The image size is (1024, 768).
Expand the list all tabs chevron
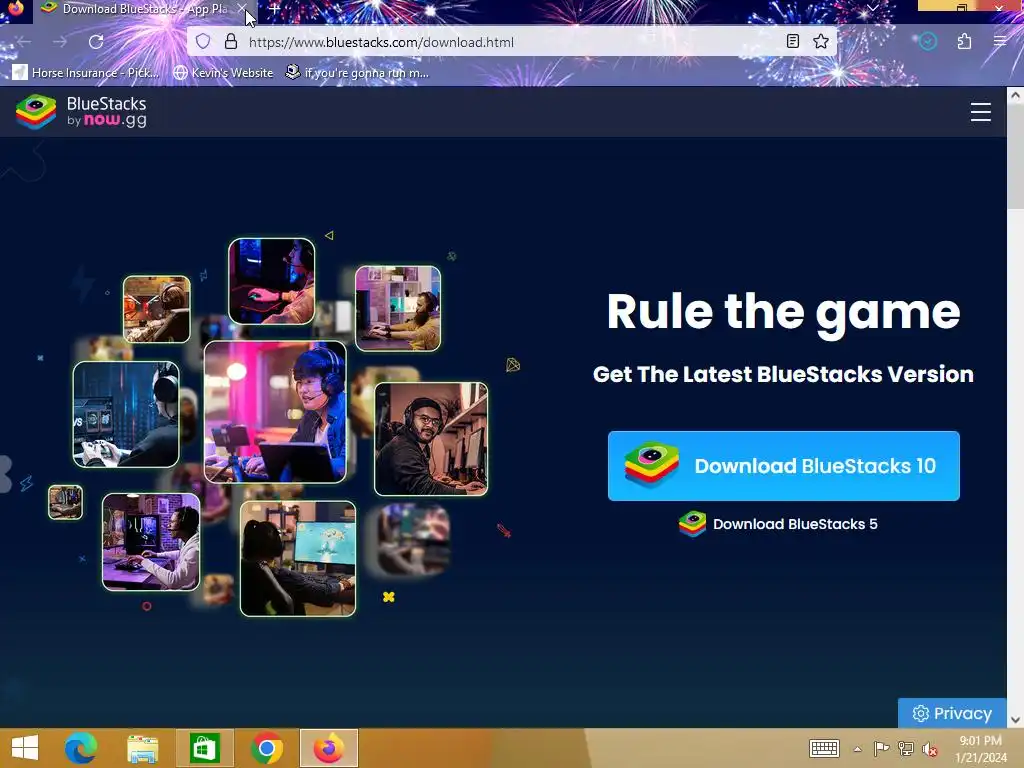872,8
